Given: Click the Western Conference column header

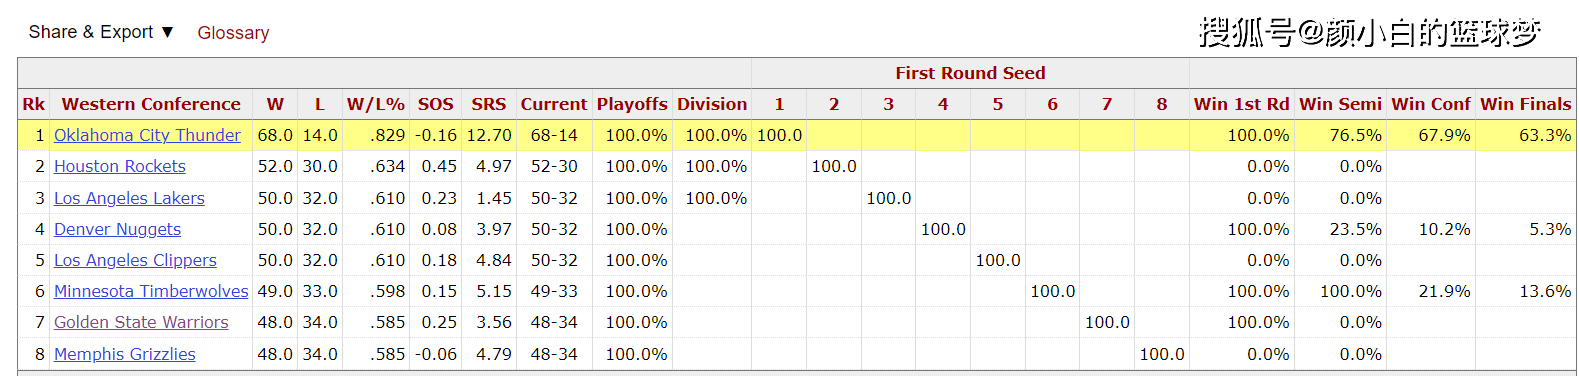Looking at the screenshot, I should tap(151, 104).
